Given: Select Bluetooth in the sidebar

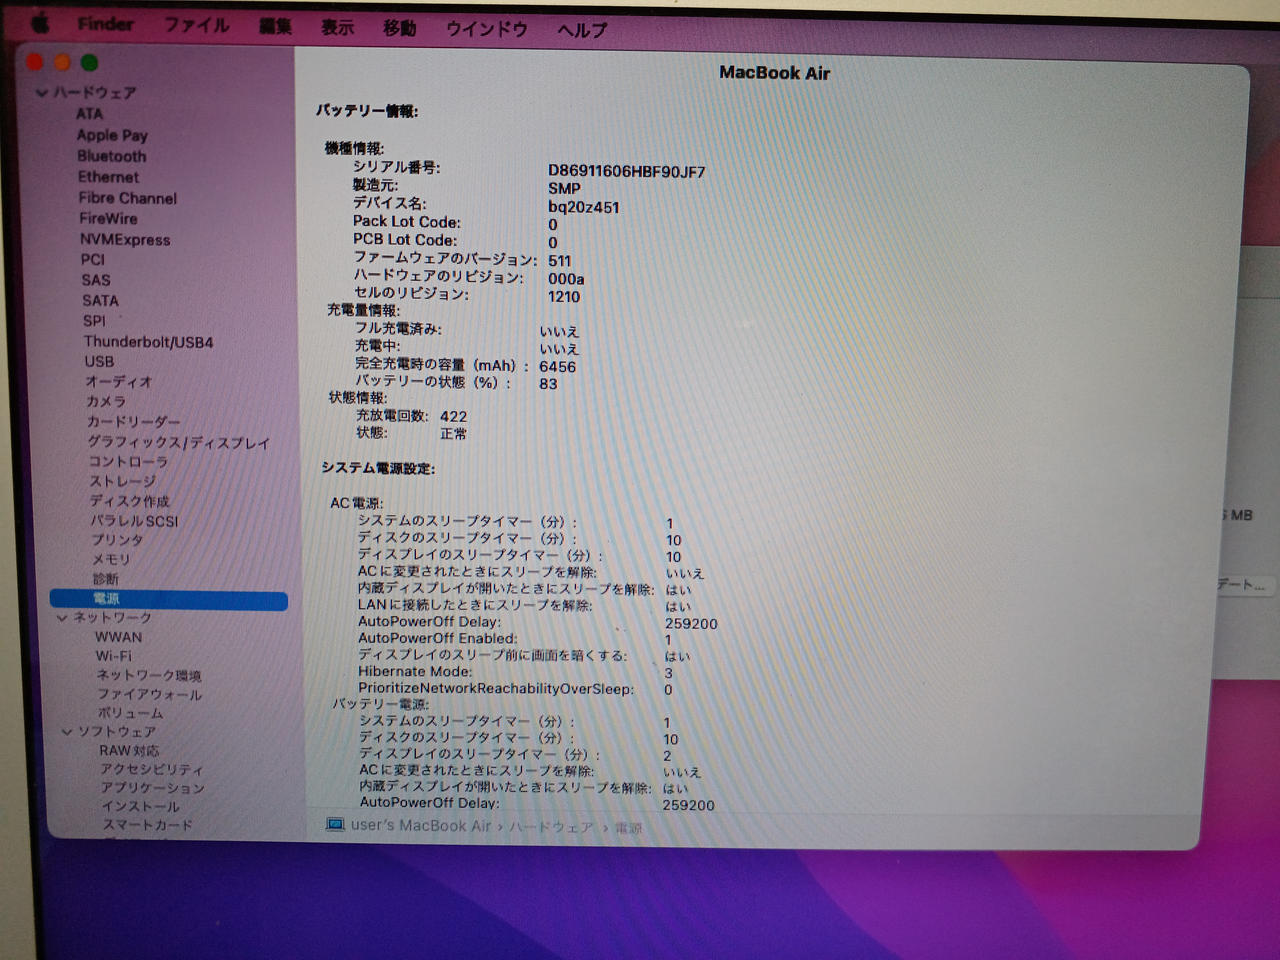Looking at the screenshot, I should coord(111,156).
